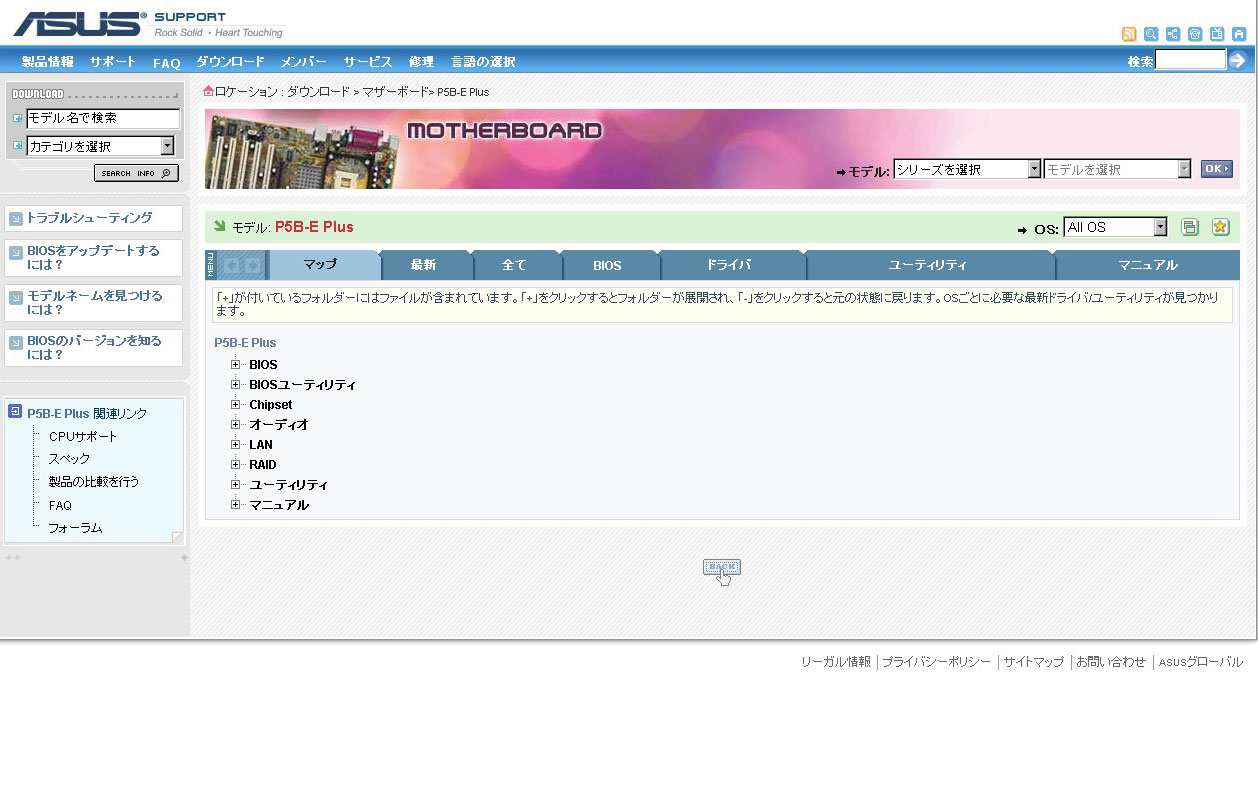Image resolution: width=1258 pixels, height=809 pixels.
Task: Click the icon beside model name search field
Action: tap(17, 118)
